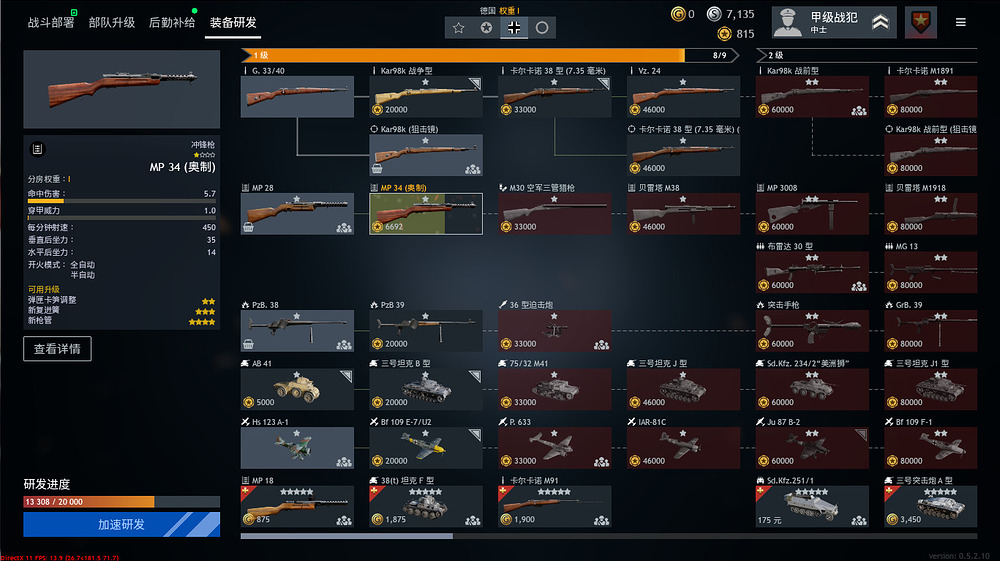
Task: Click the 查看详情 button
Action: click(57, 349)
